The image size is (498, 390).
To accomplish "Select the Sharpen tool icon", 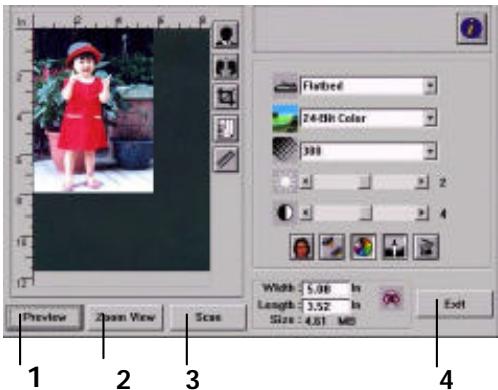I will (332, 247).
